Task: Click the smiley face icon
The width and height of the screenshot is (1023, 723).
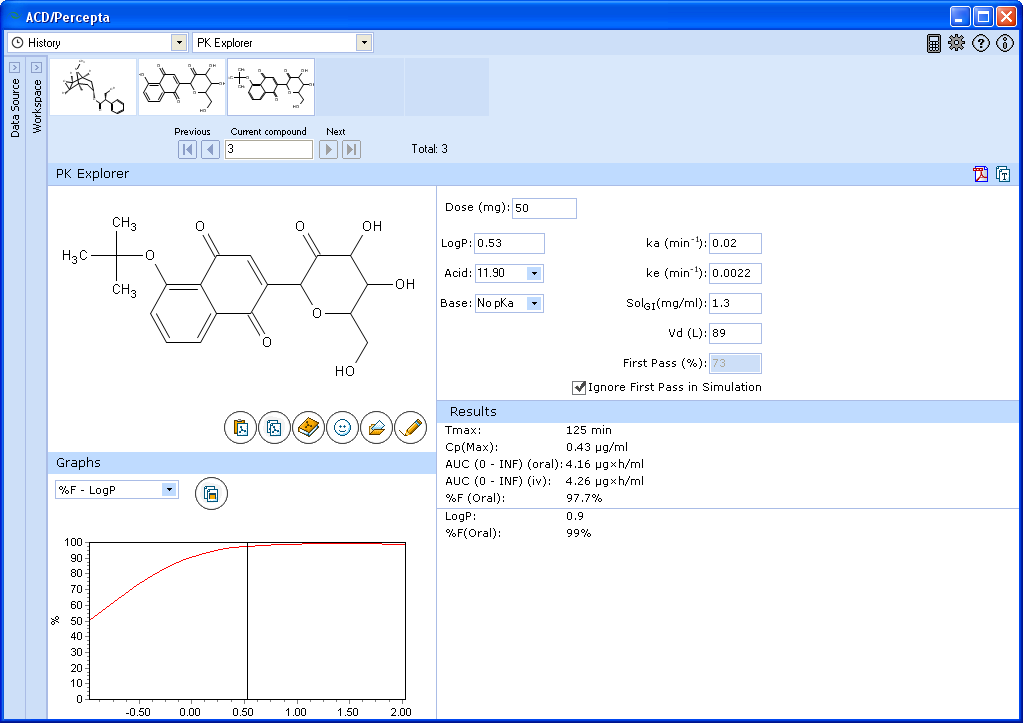Action: (x=342, y=427)
